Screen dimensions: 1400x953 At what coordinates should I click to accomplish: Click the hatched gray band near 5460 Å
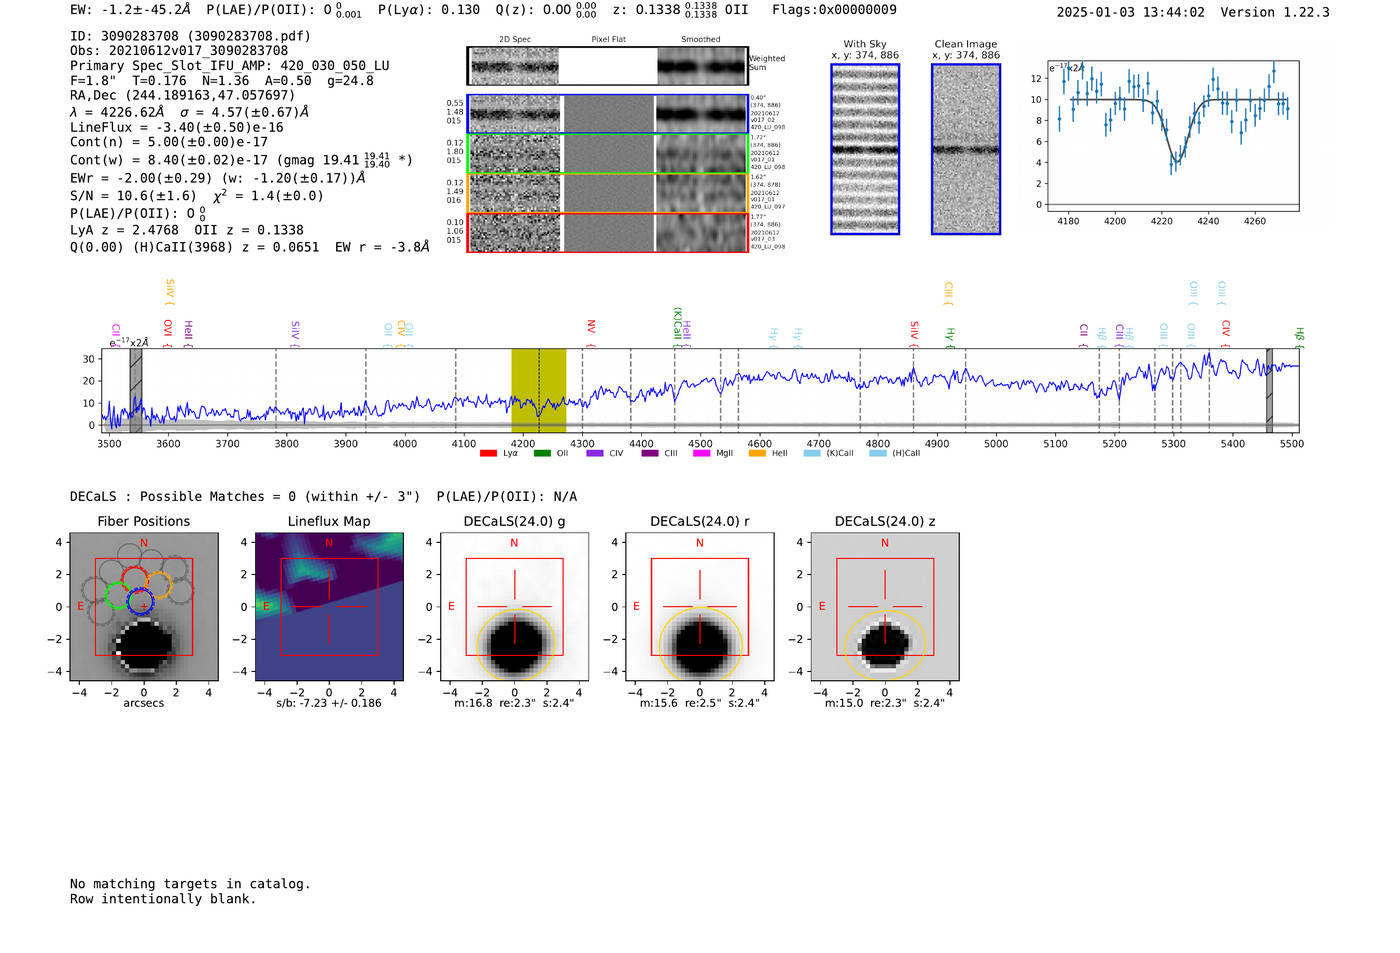(1269, 390)
